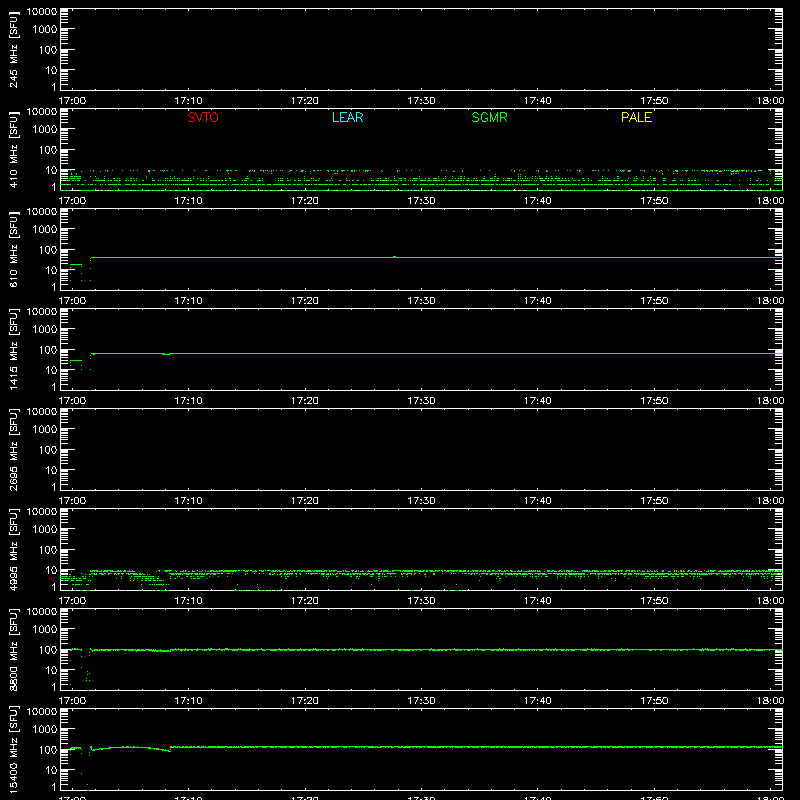Select the 610 MHz [SFU] axis title
The image size is (800, 800).
tap(14, 249)
